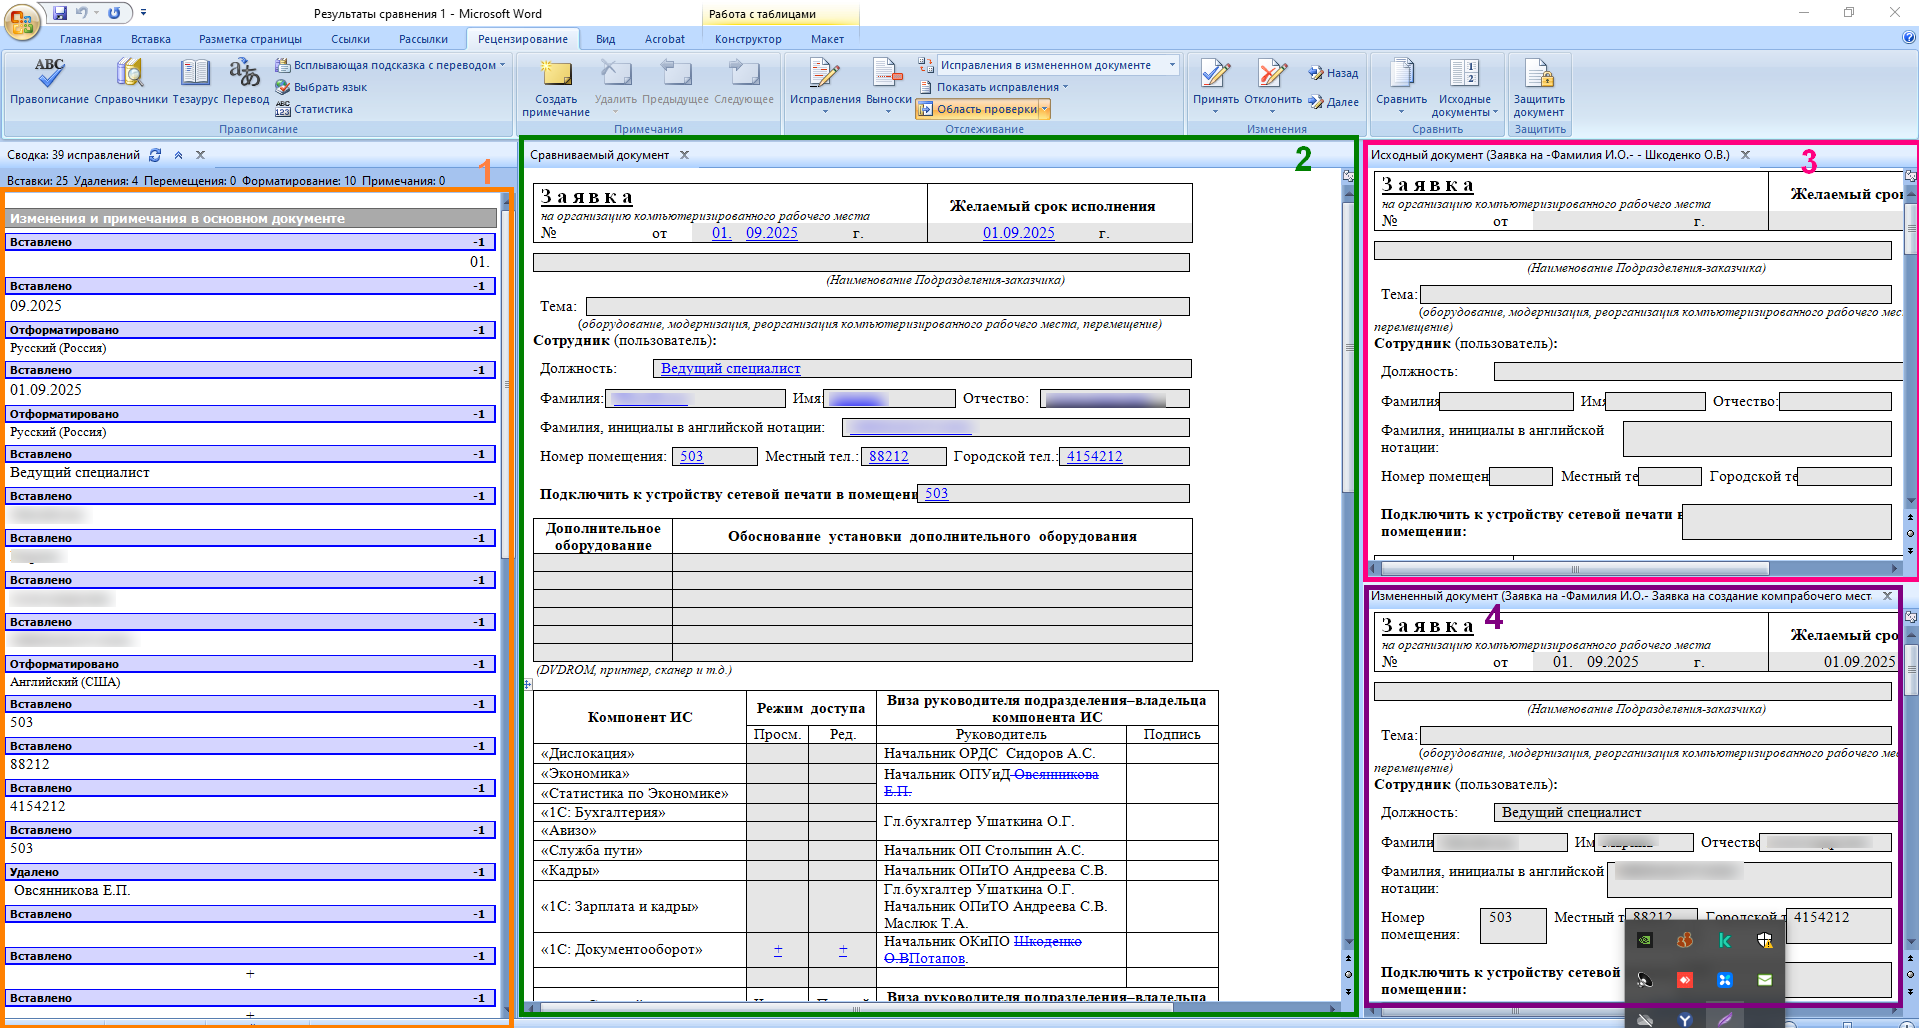Open the NVIDIA icon in the system tray

coord(1645,940)
